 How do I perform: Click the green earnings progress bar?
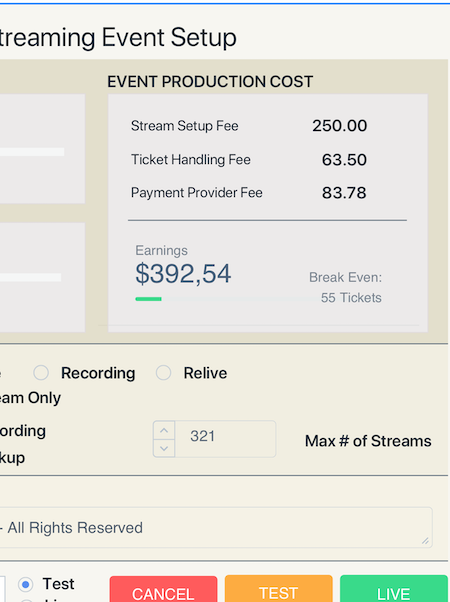click(148, 299)
